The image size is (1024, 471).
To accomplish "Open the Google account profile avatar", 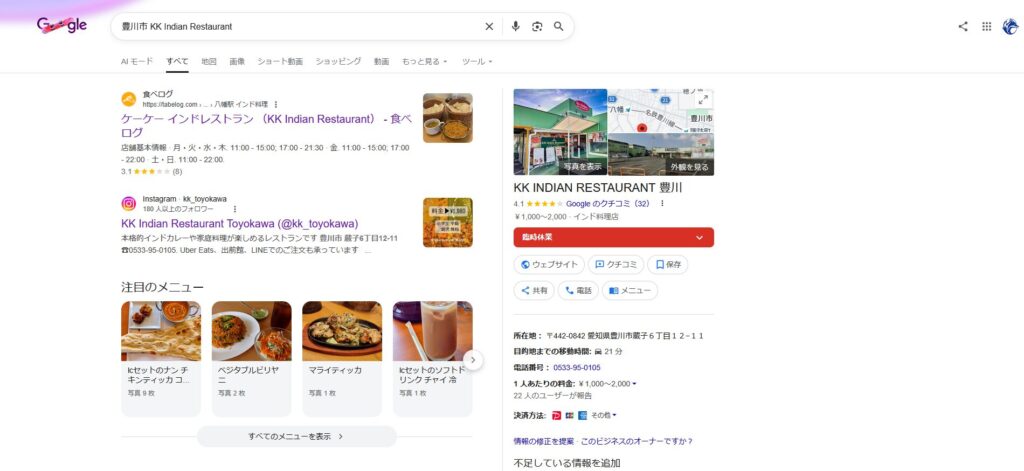I will tap(1010, 27).
